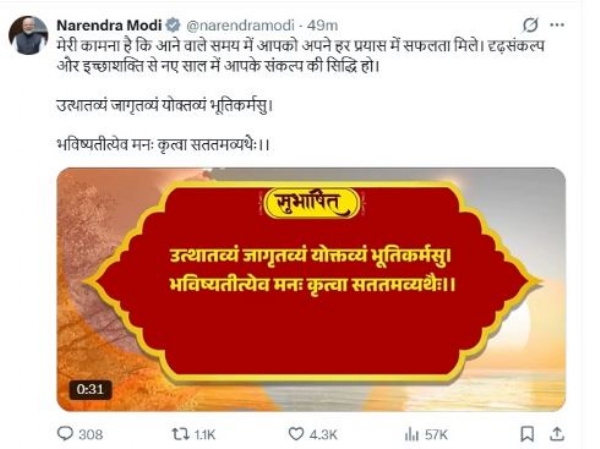The height and width of the screenshot is (449, 600).
Task: Open the 49m timestamp link
Action: coord(323,26)
